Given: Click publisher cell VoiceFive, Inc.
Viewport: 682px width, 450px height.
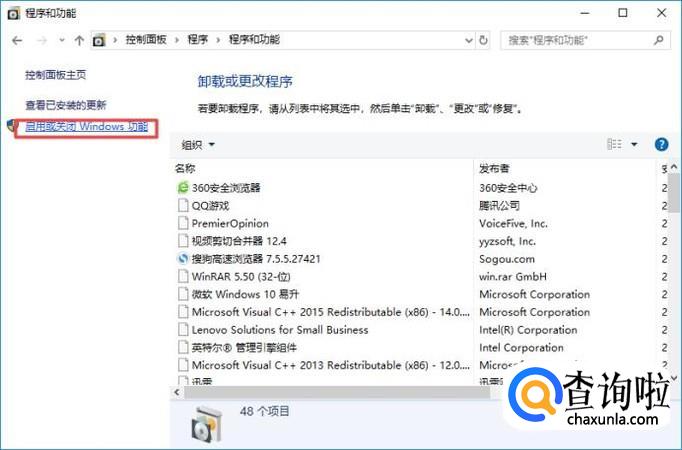Looking at the screenshot, I should coord(513,223).
